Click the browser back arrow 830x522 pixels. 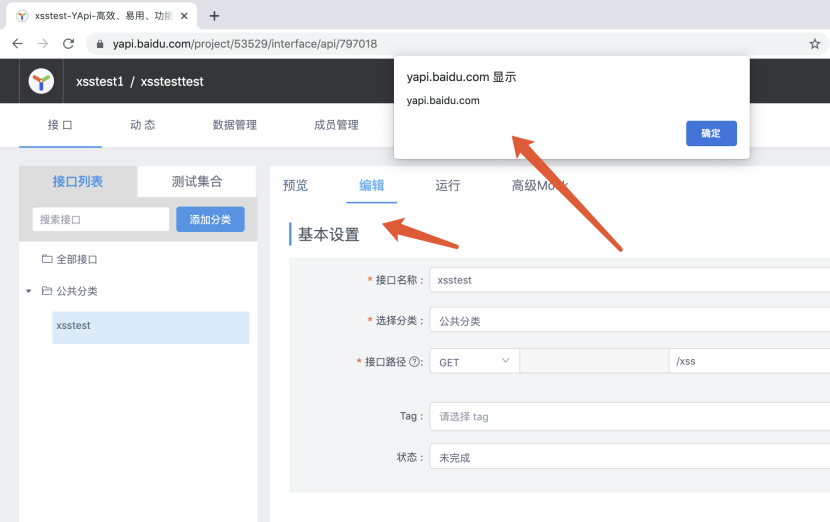[17, 44]
